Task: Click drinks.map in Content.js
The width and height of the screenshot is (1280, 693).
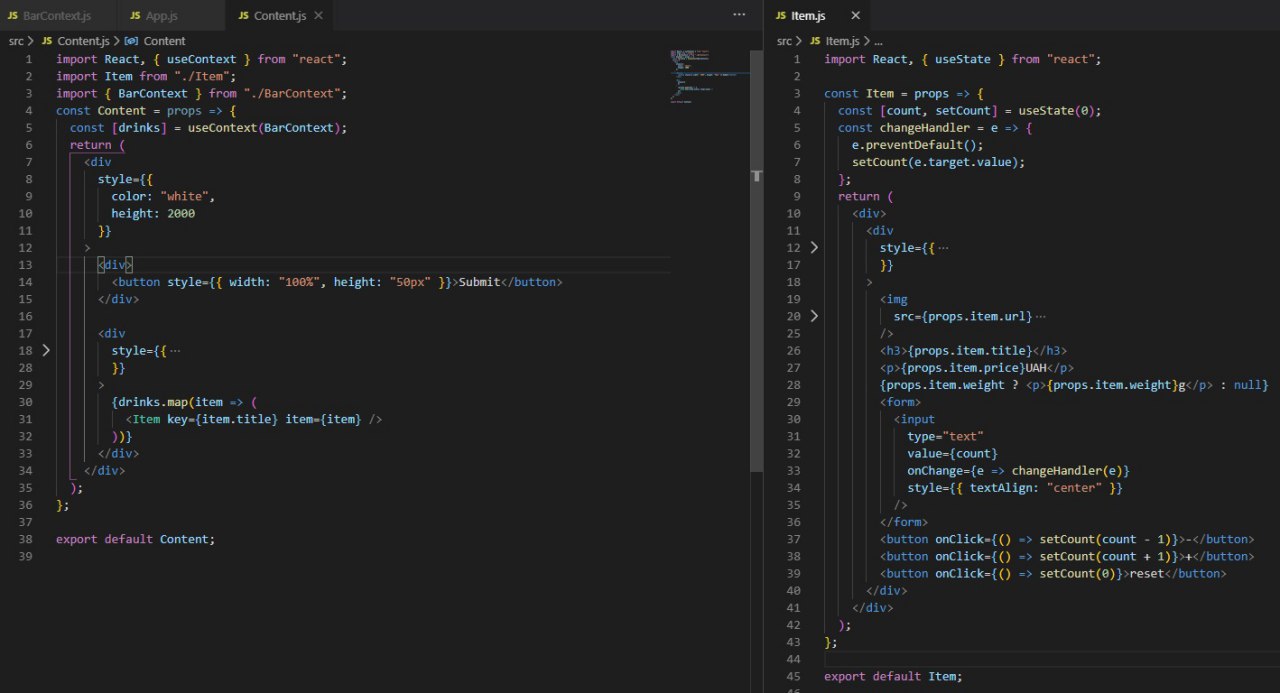Action: pyautogui.click(x=153, y=402)
